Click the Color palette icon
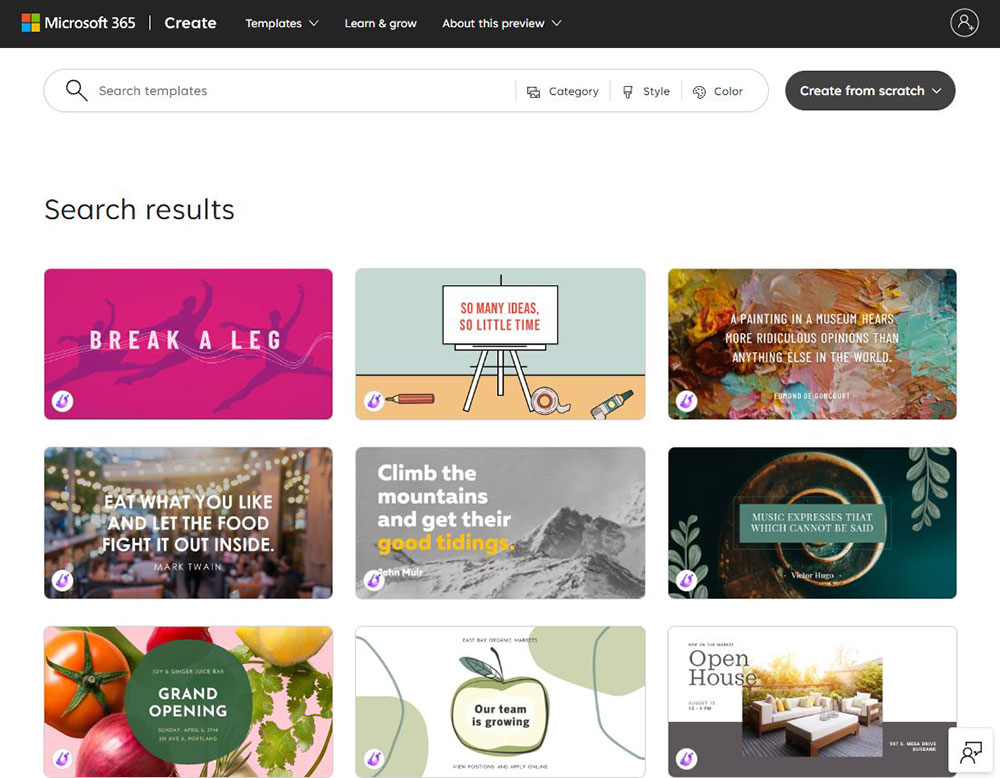Viewport: 1000px width, 778px height. [x=699, y=92]
